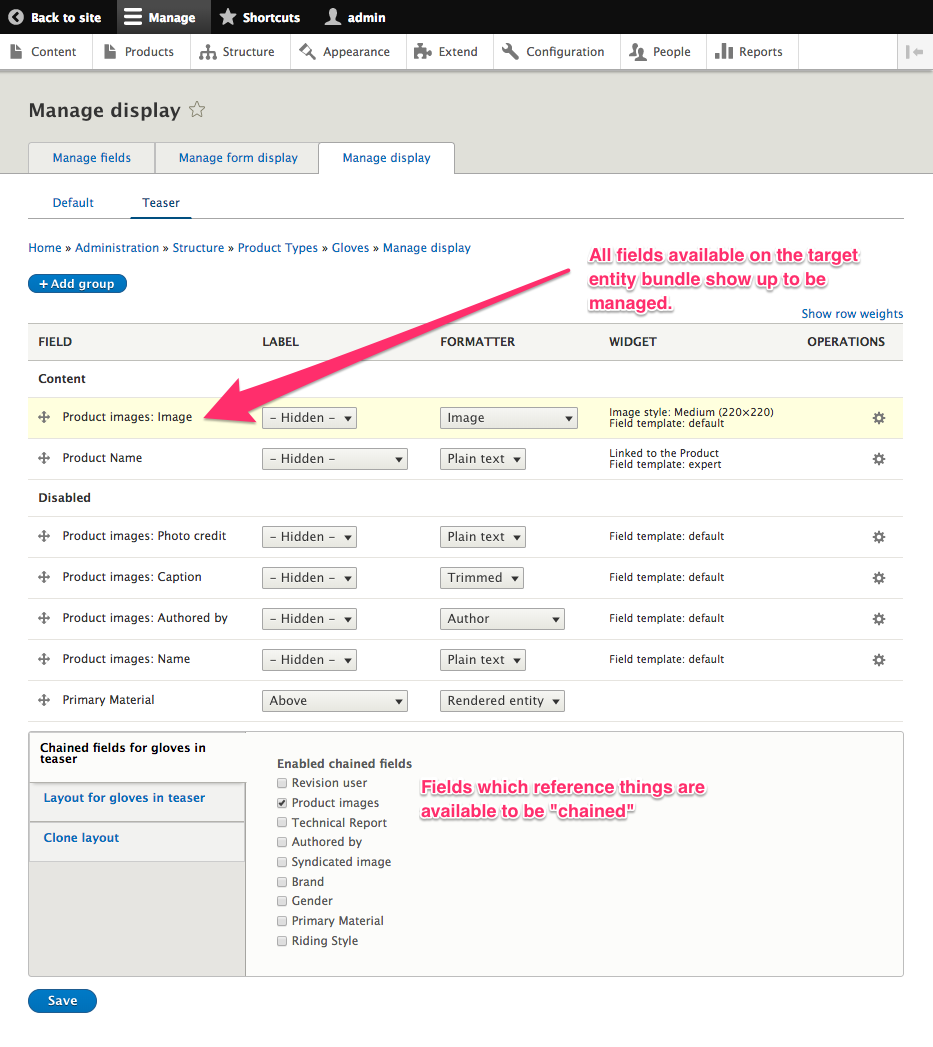This screenshot has height=1047, width=933.
Task: Open the Primary Material label dropdown
Action: coord(334,700)
